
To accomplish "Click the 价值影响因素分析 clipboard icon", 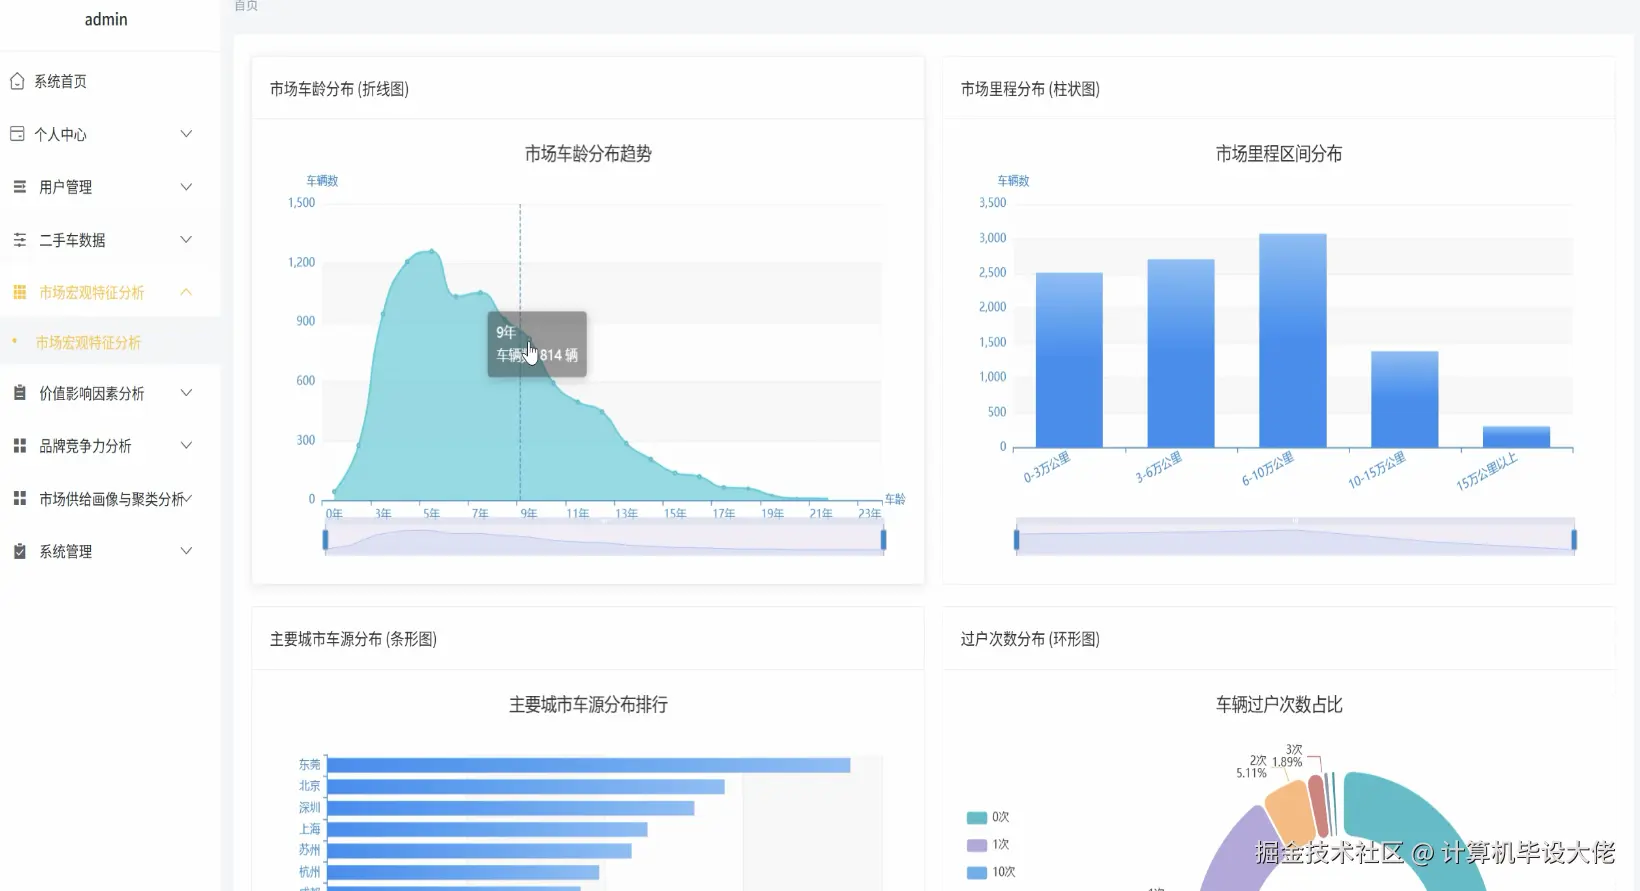I will tap(19, 393).
